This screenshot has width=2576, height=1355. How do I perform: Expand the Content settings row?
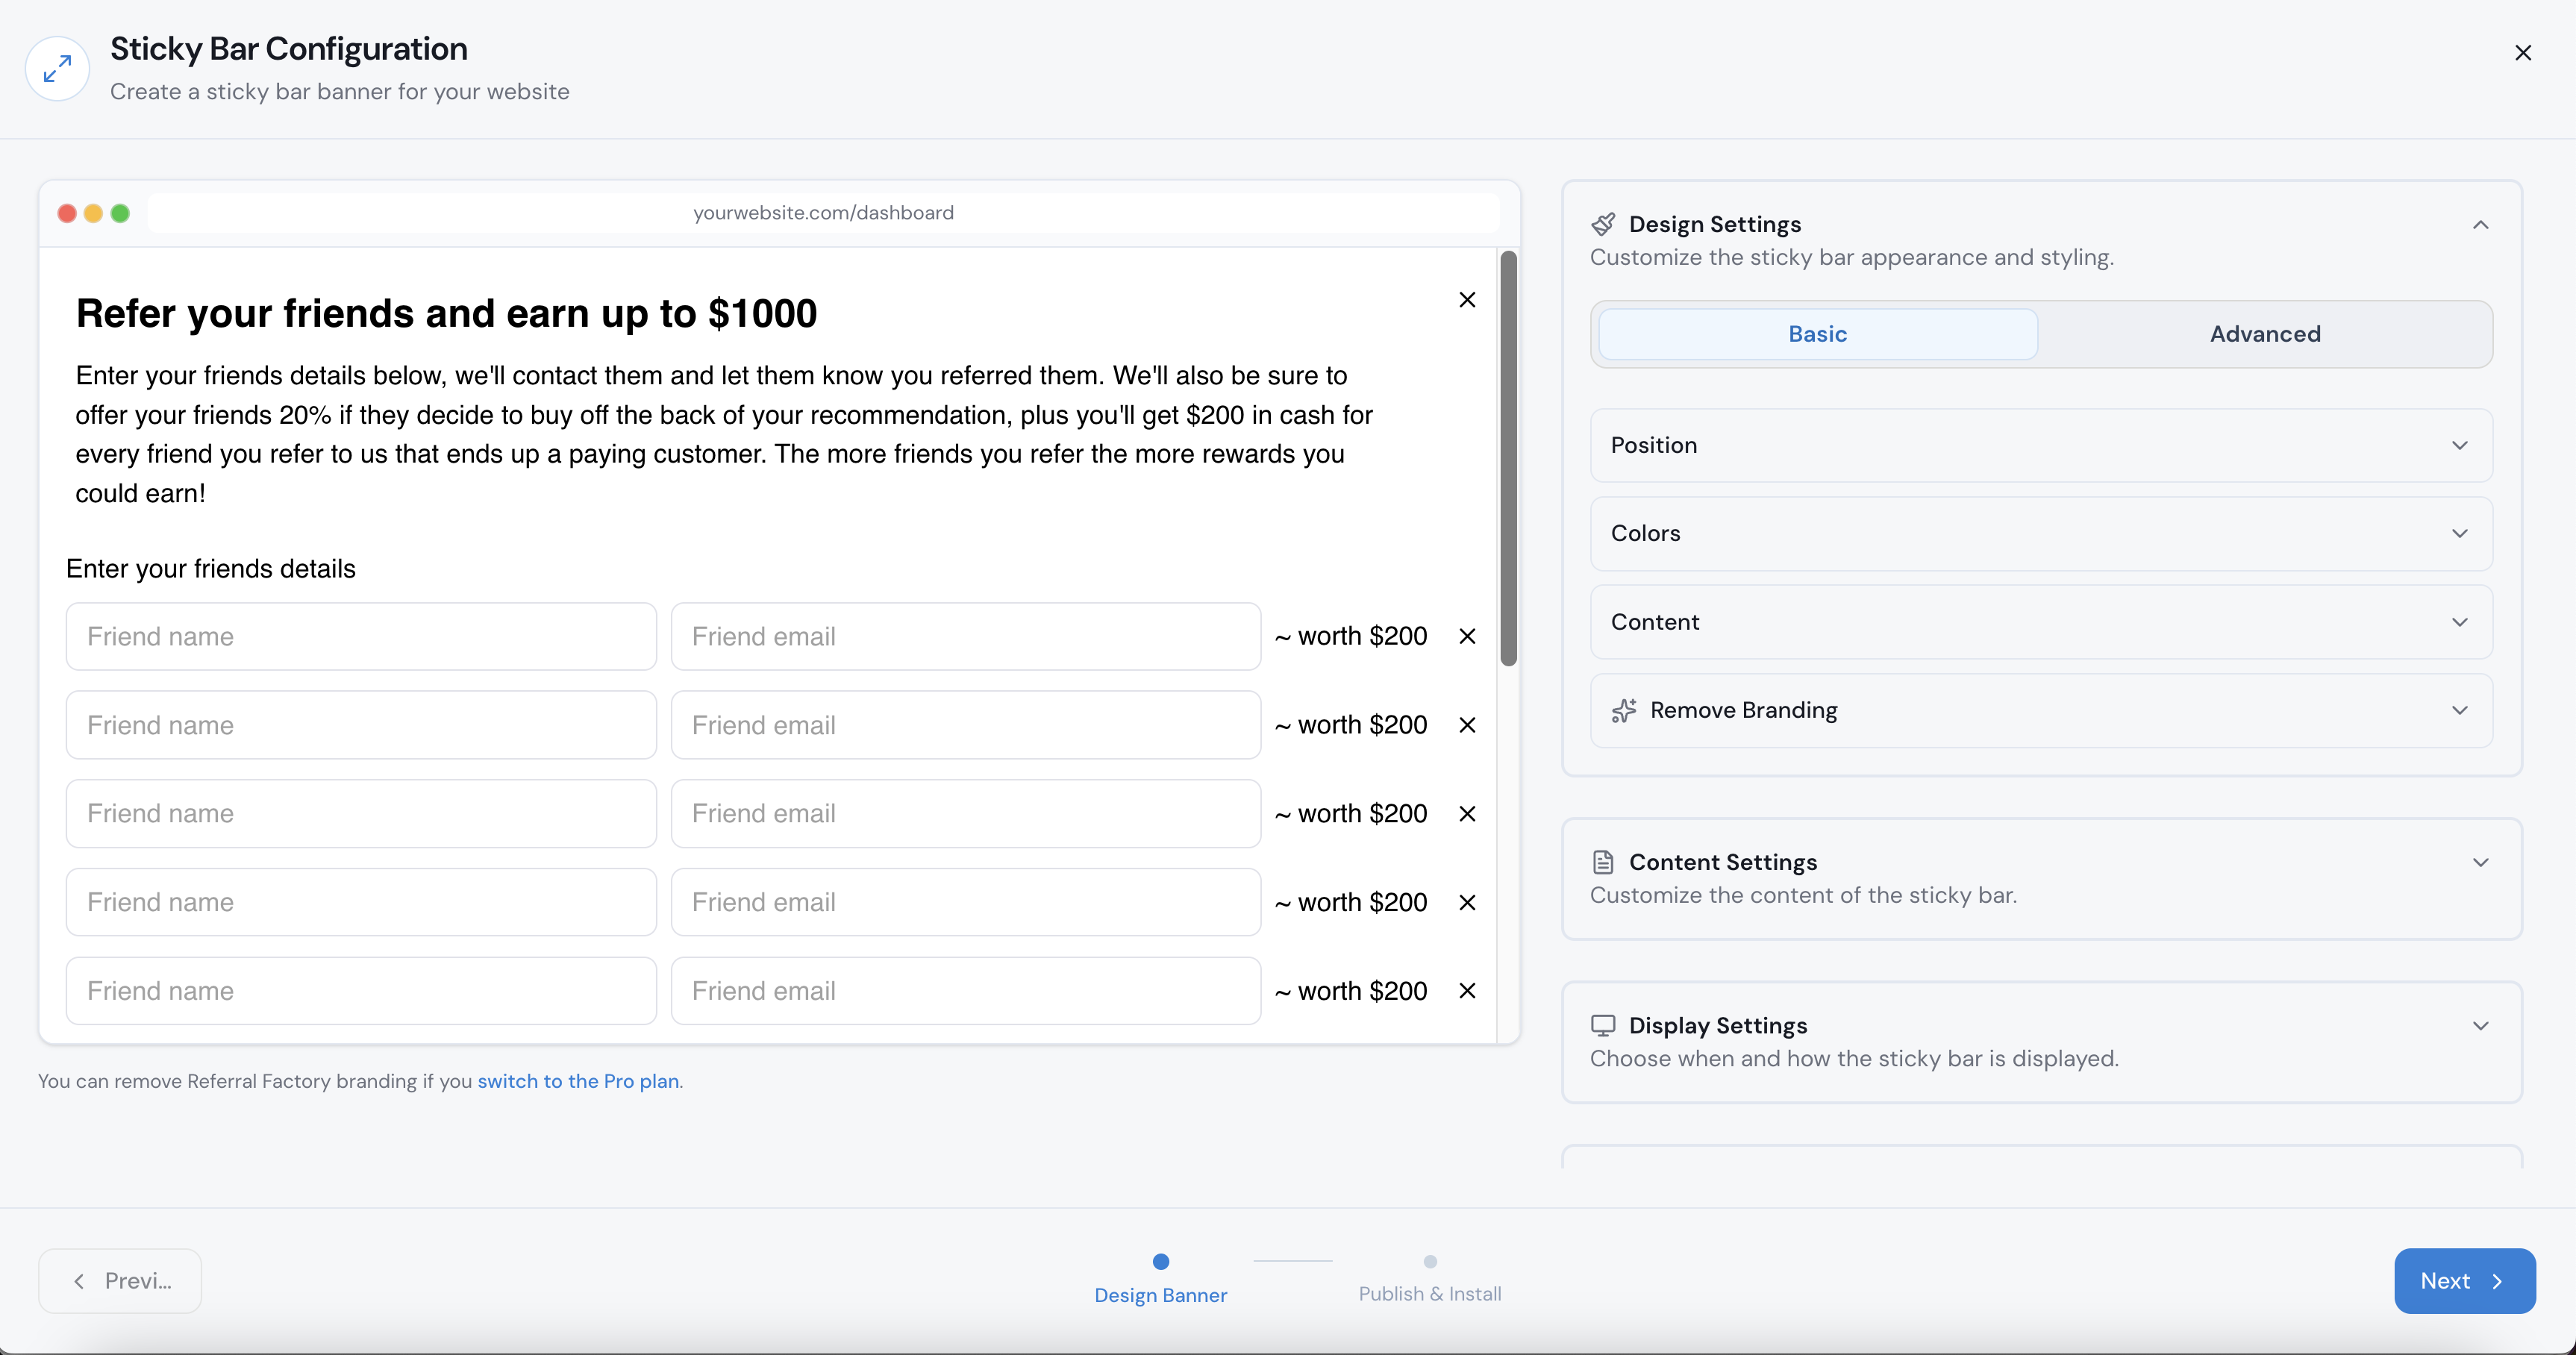2041,622
